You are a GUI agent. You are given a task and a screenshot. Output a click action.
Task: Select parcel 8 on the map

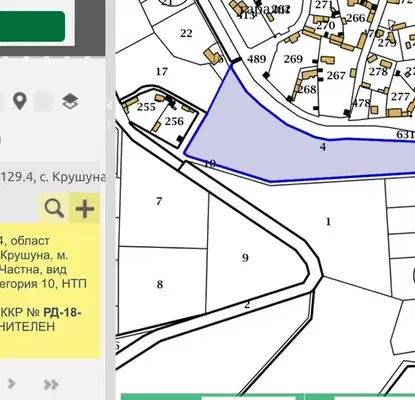pos(160,285)
